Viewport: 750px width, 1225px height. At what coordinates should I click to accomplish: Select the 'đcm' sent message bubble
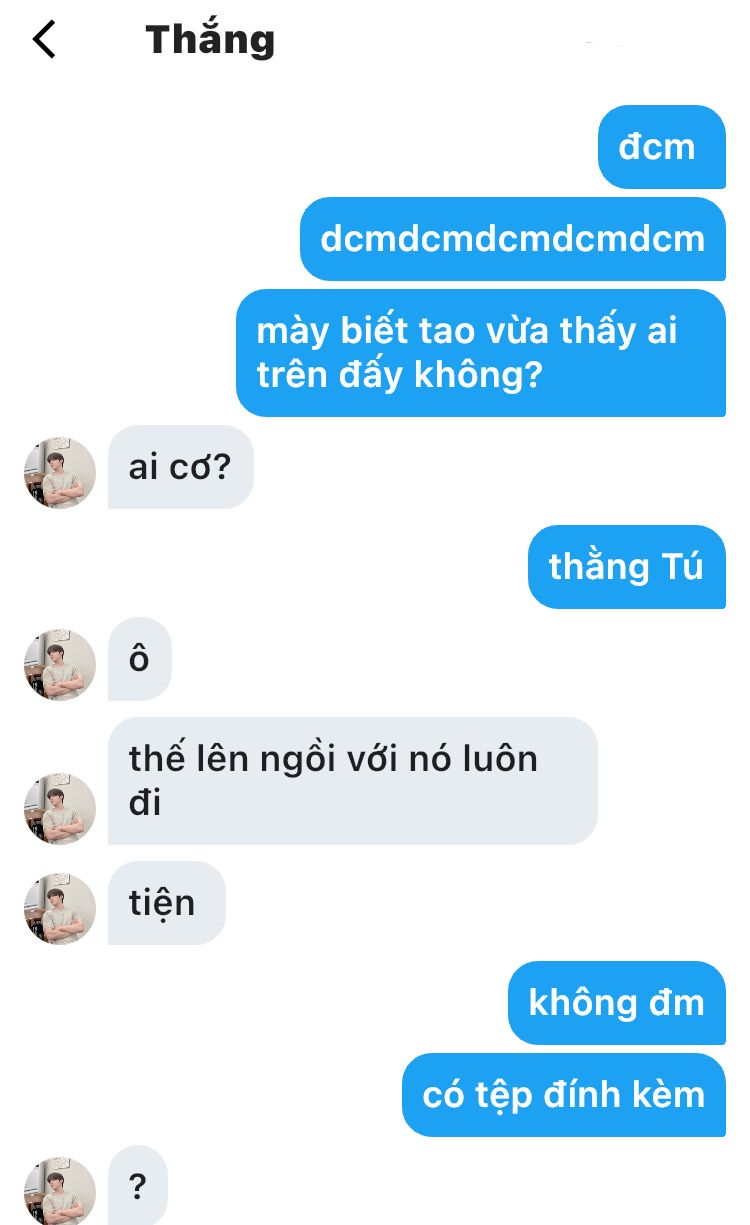(662, 147)
